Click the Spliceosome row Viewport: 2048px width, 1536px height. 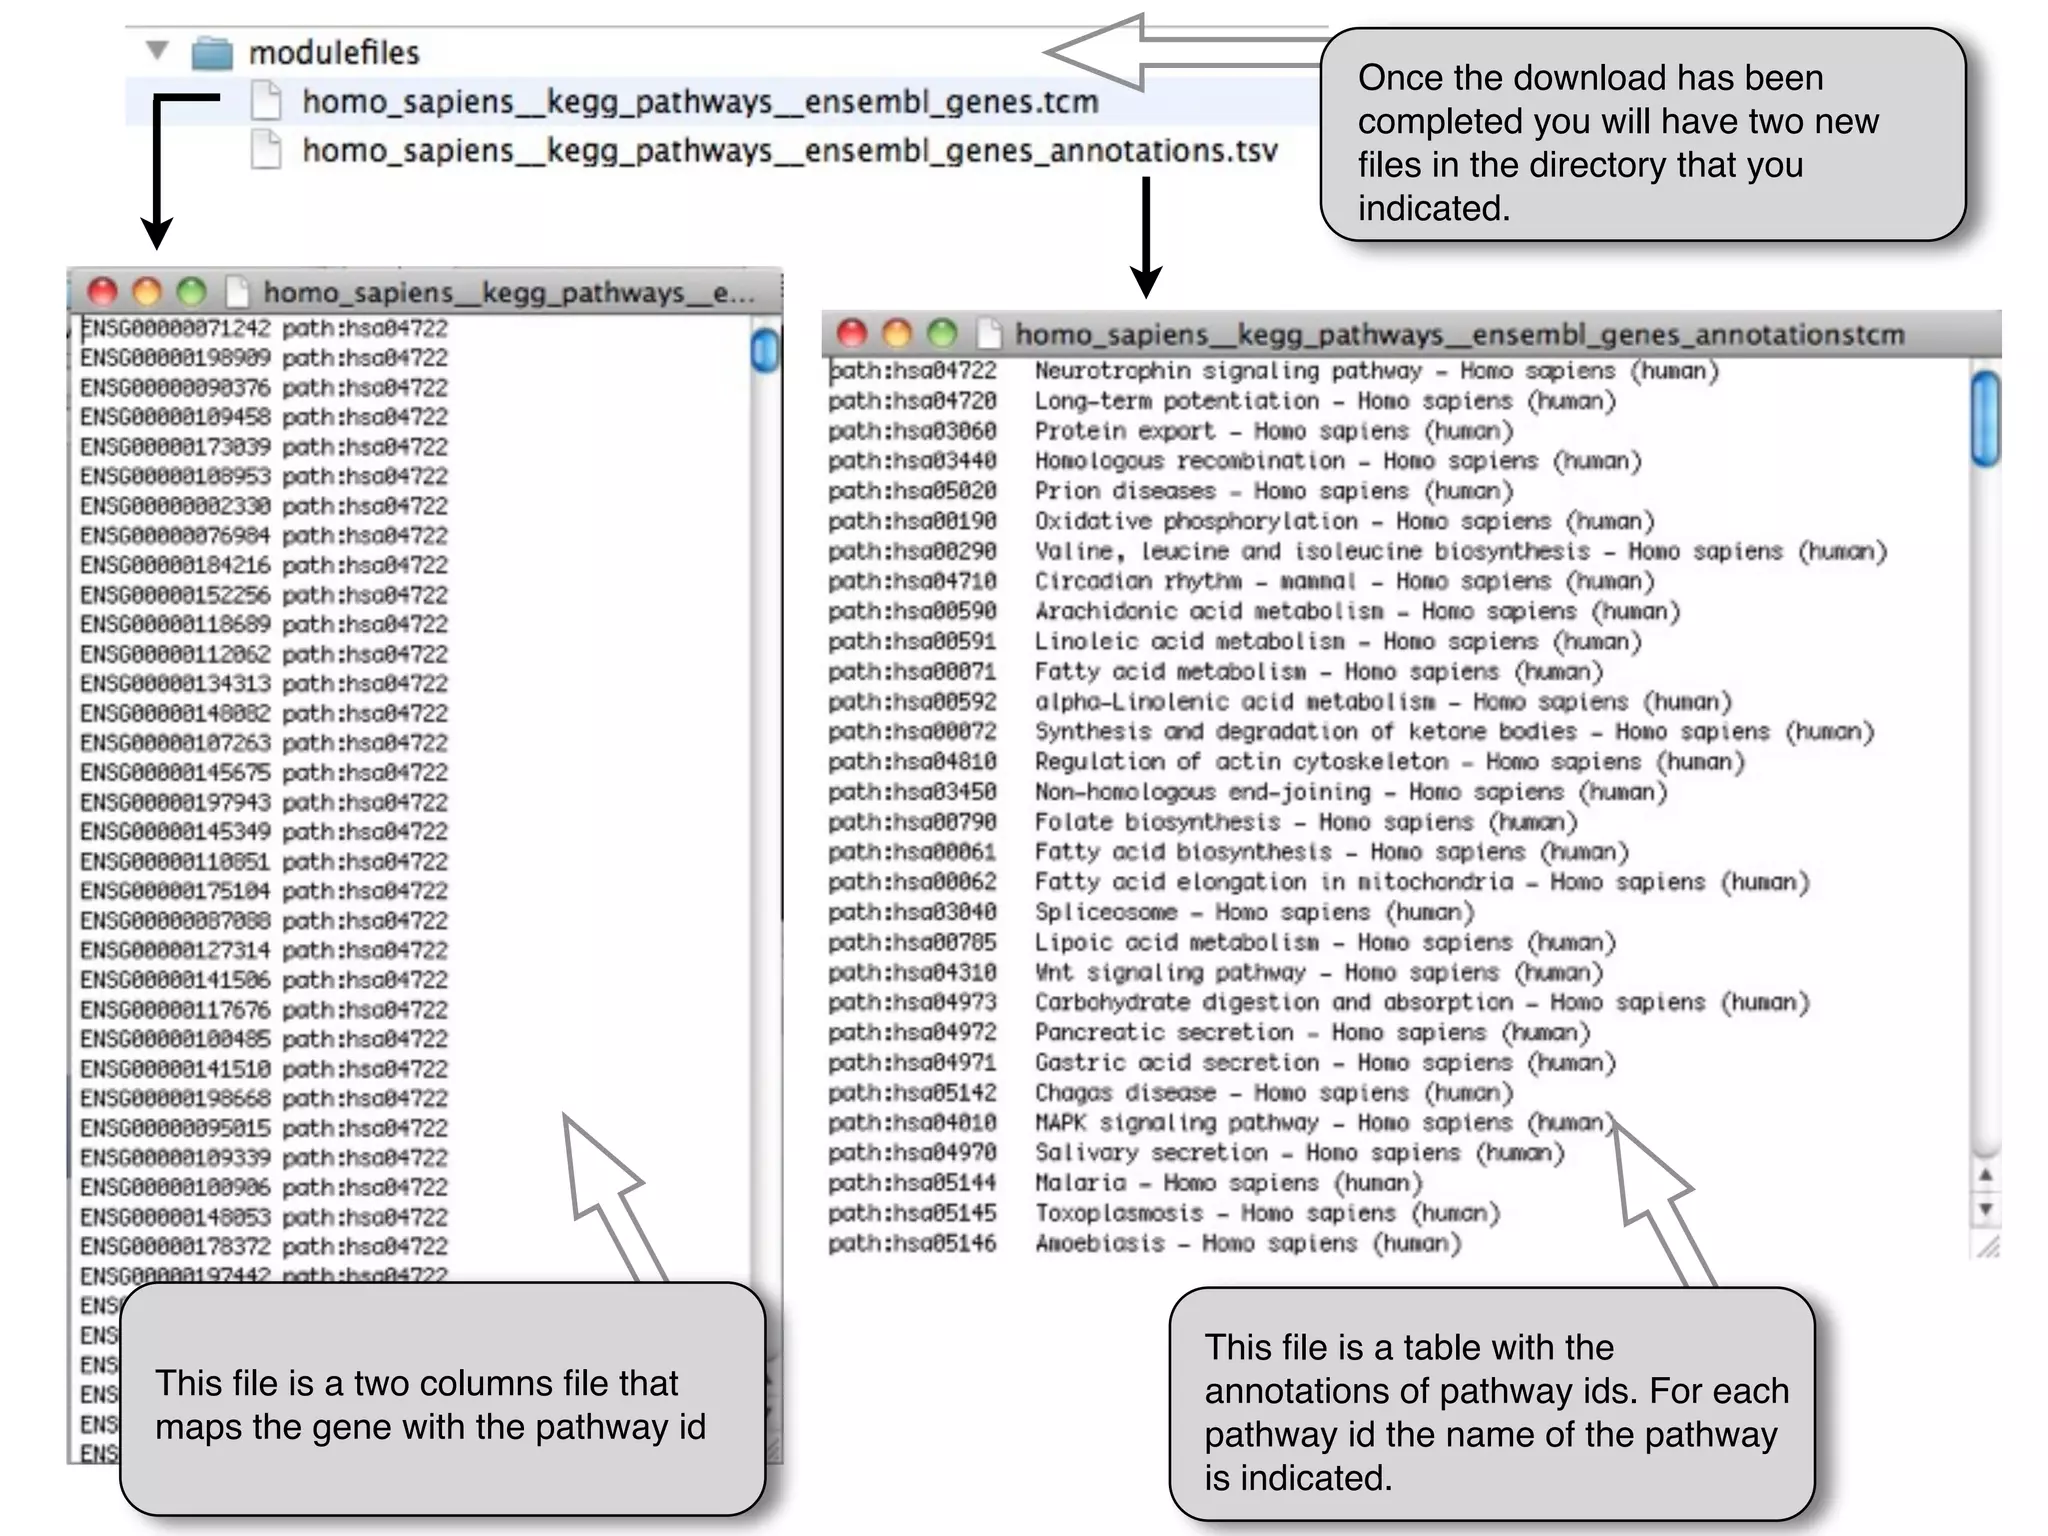point(1152,912)
